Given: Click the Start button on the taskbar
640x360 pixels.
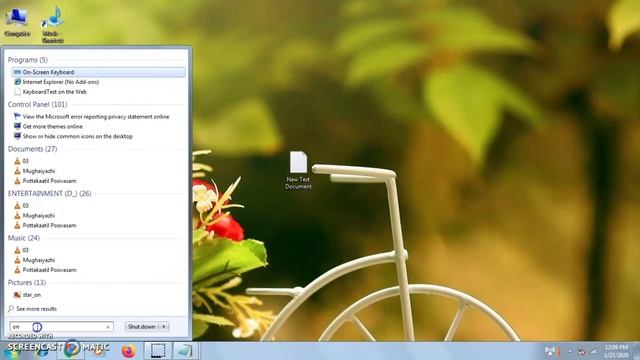Looking at the screenshot, I should coord(11,351).
